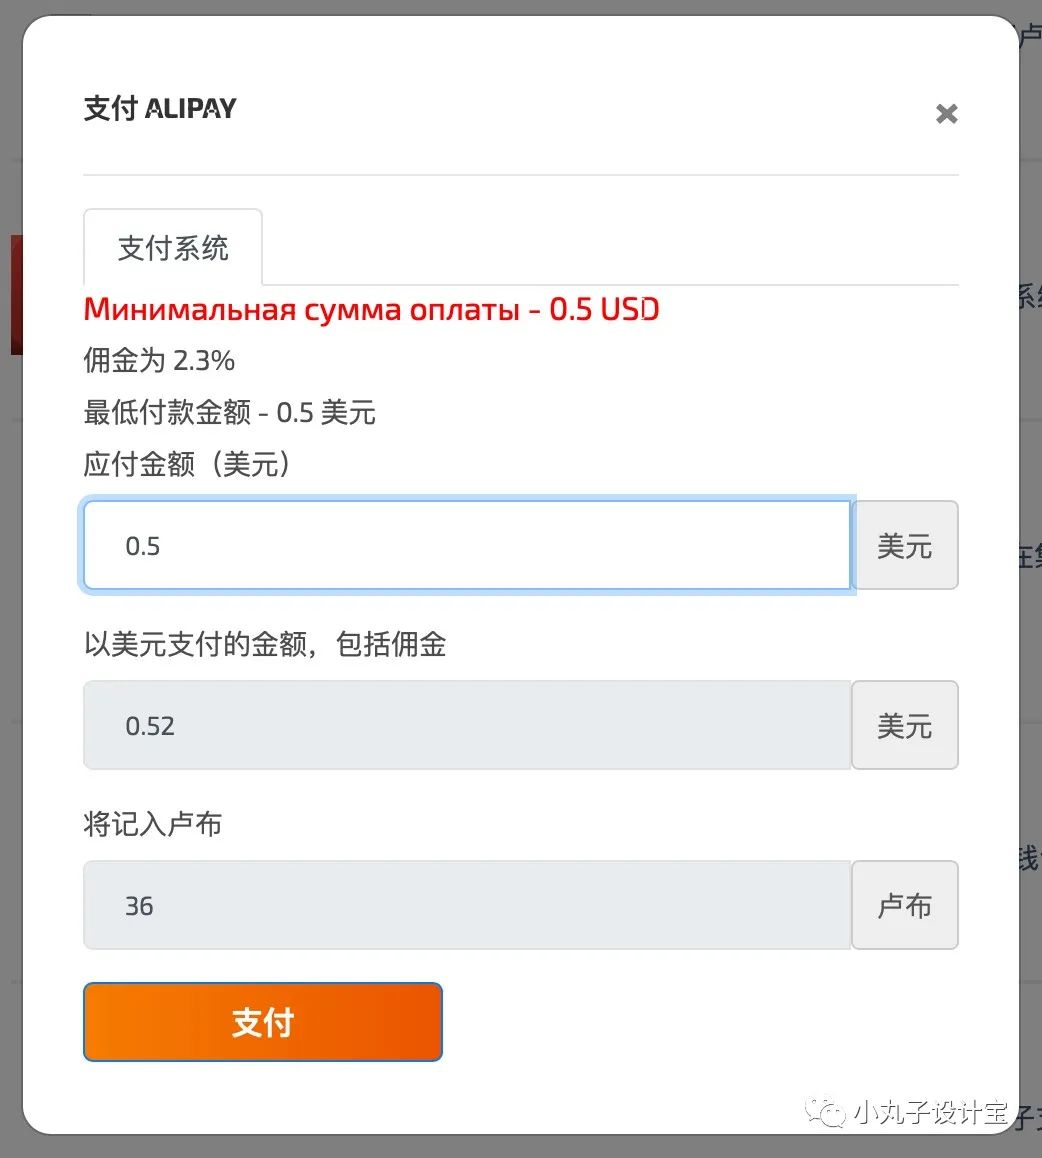Click the 小丸子设计宝 watermark text

[930, 1113]
